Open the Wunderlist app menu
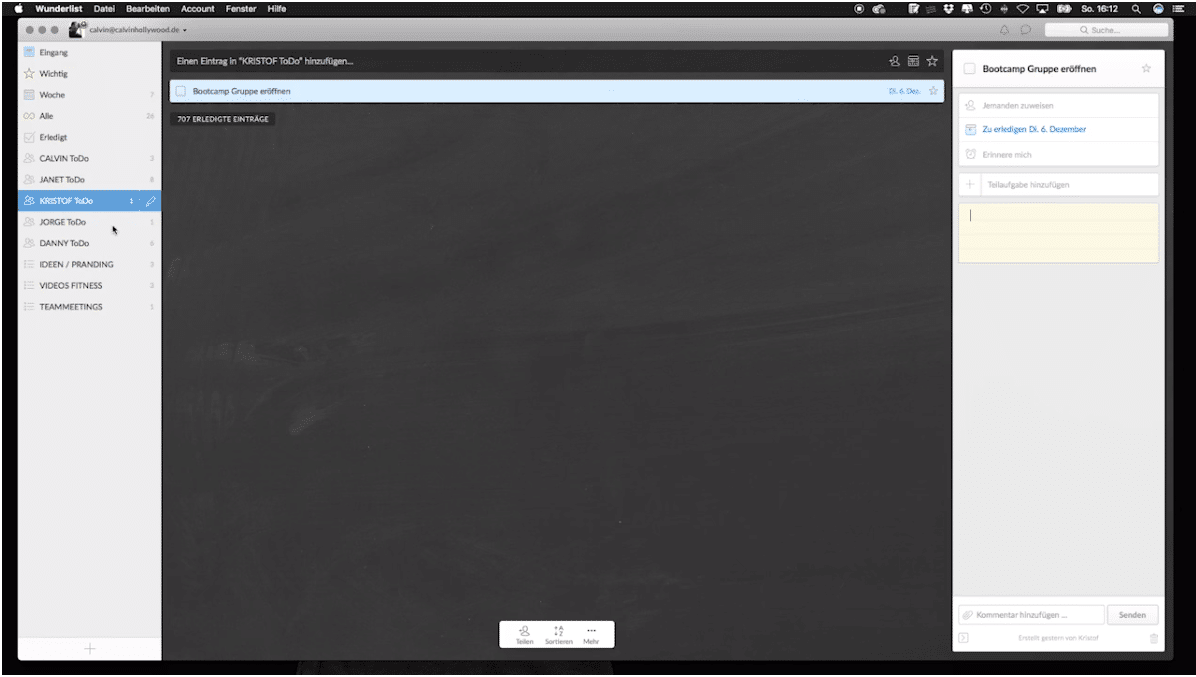1196x677 pixels. 59,8
